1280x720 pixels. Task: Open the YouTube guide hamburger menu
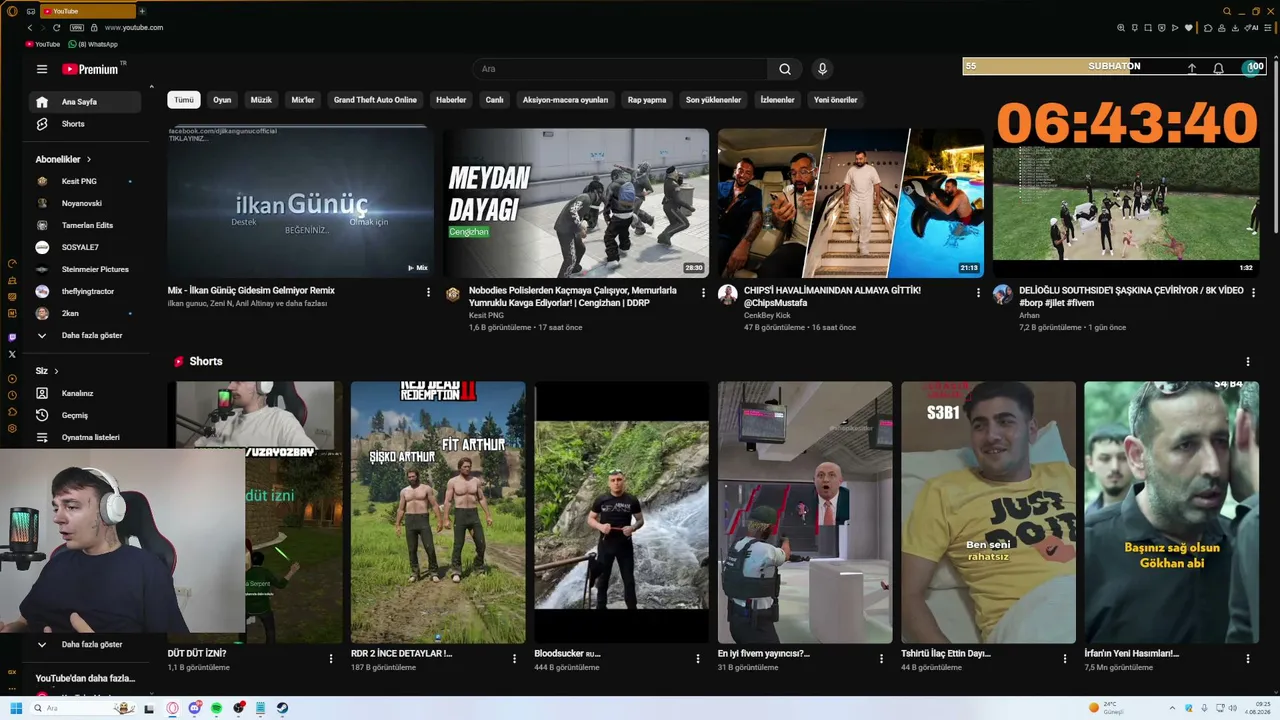coord(42,69)
